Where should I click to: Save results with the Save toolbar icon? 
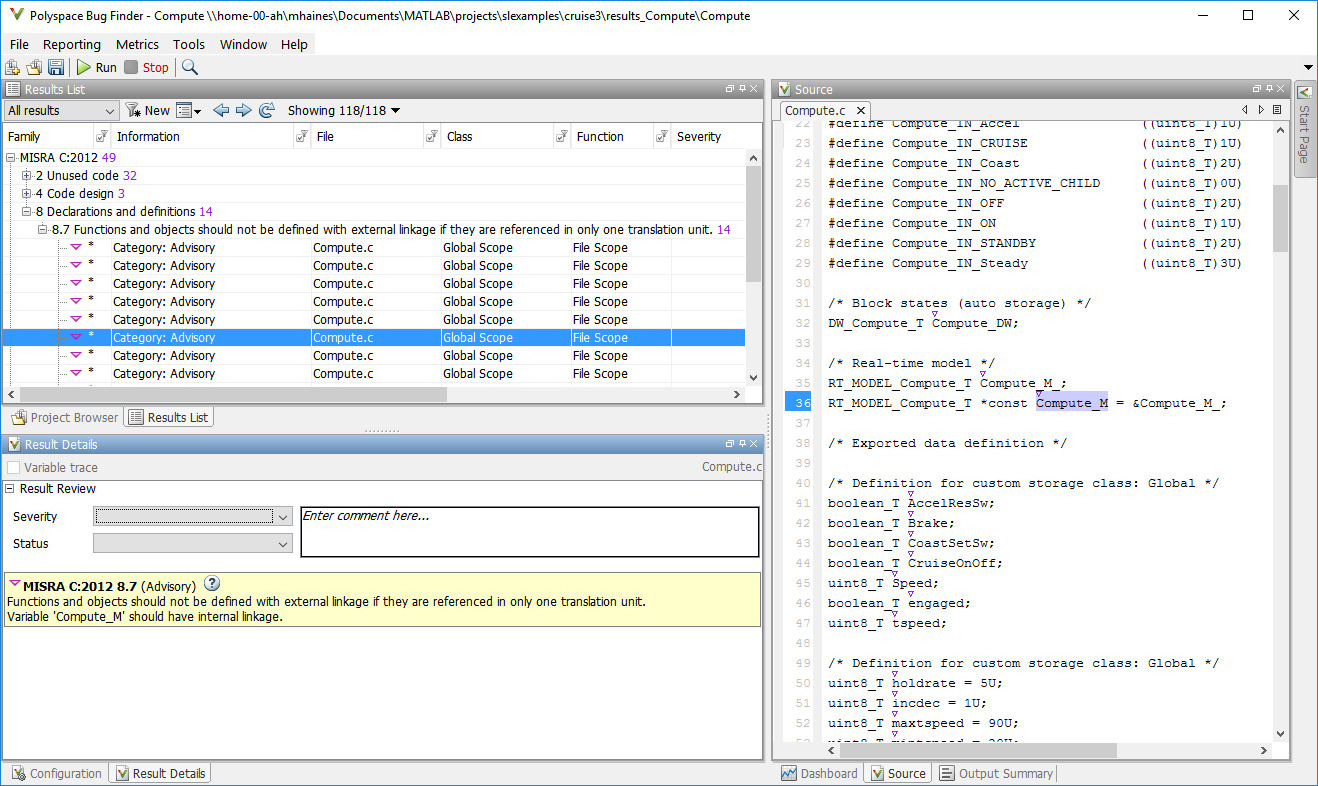point(57,67)
